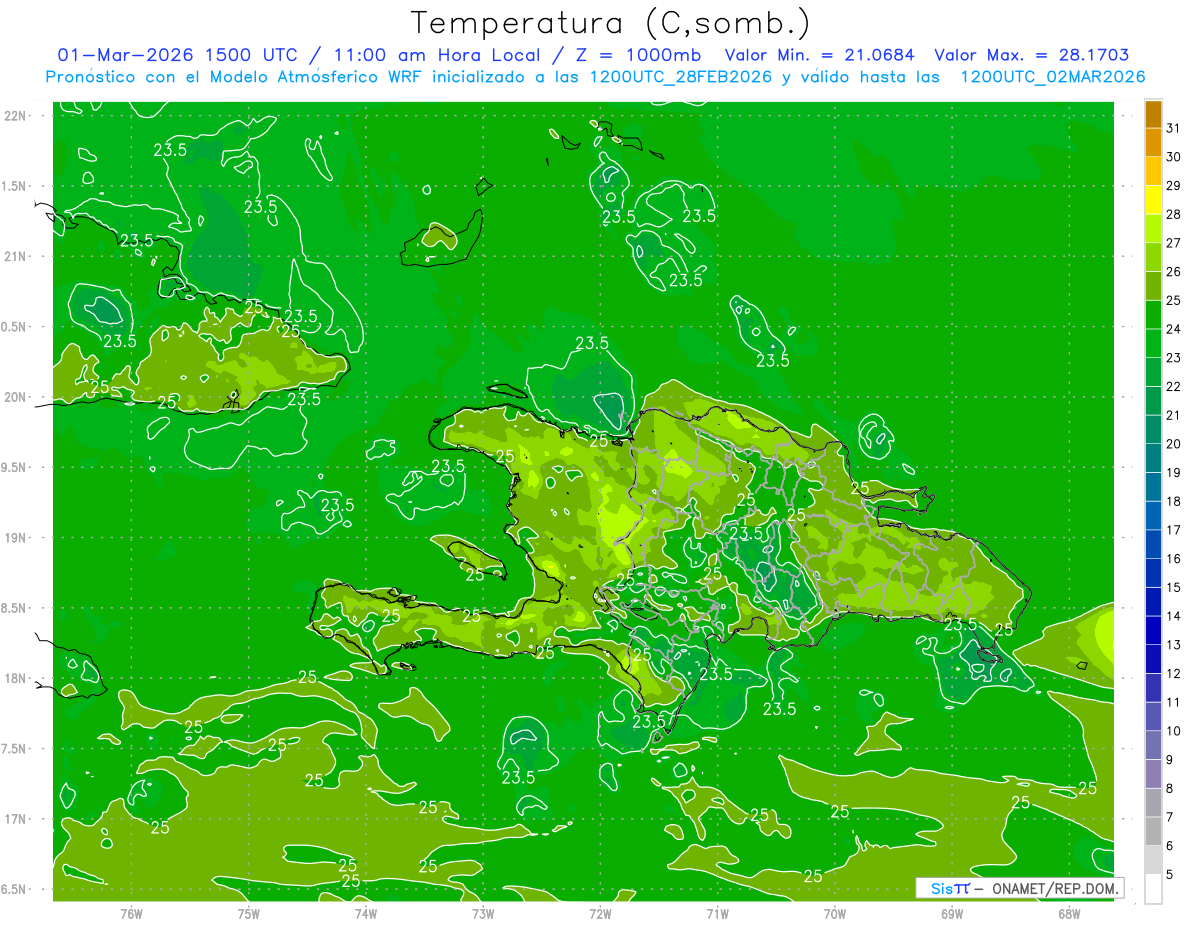Click the "71W" longitude axis label

tap(717, 914)
